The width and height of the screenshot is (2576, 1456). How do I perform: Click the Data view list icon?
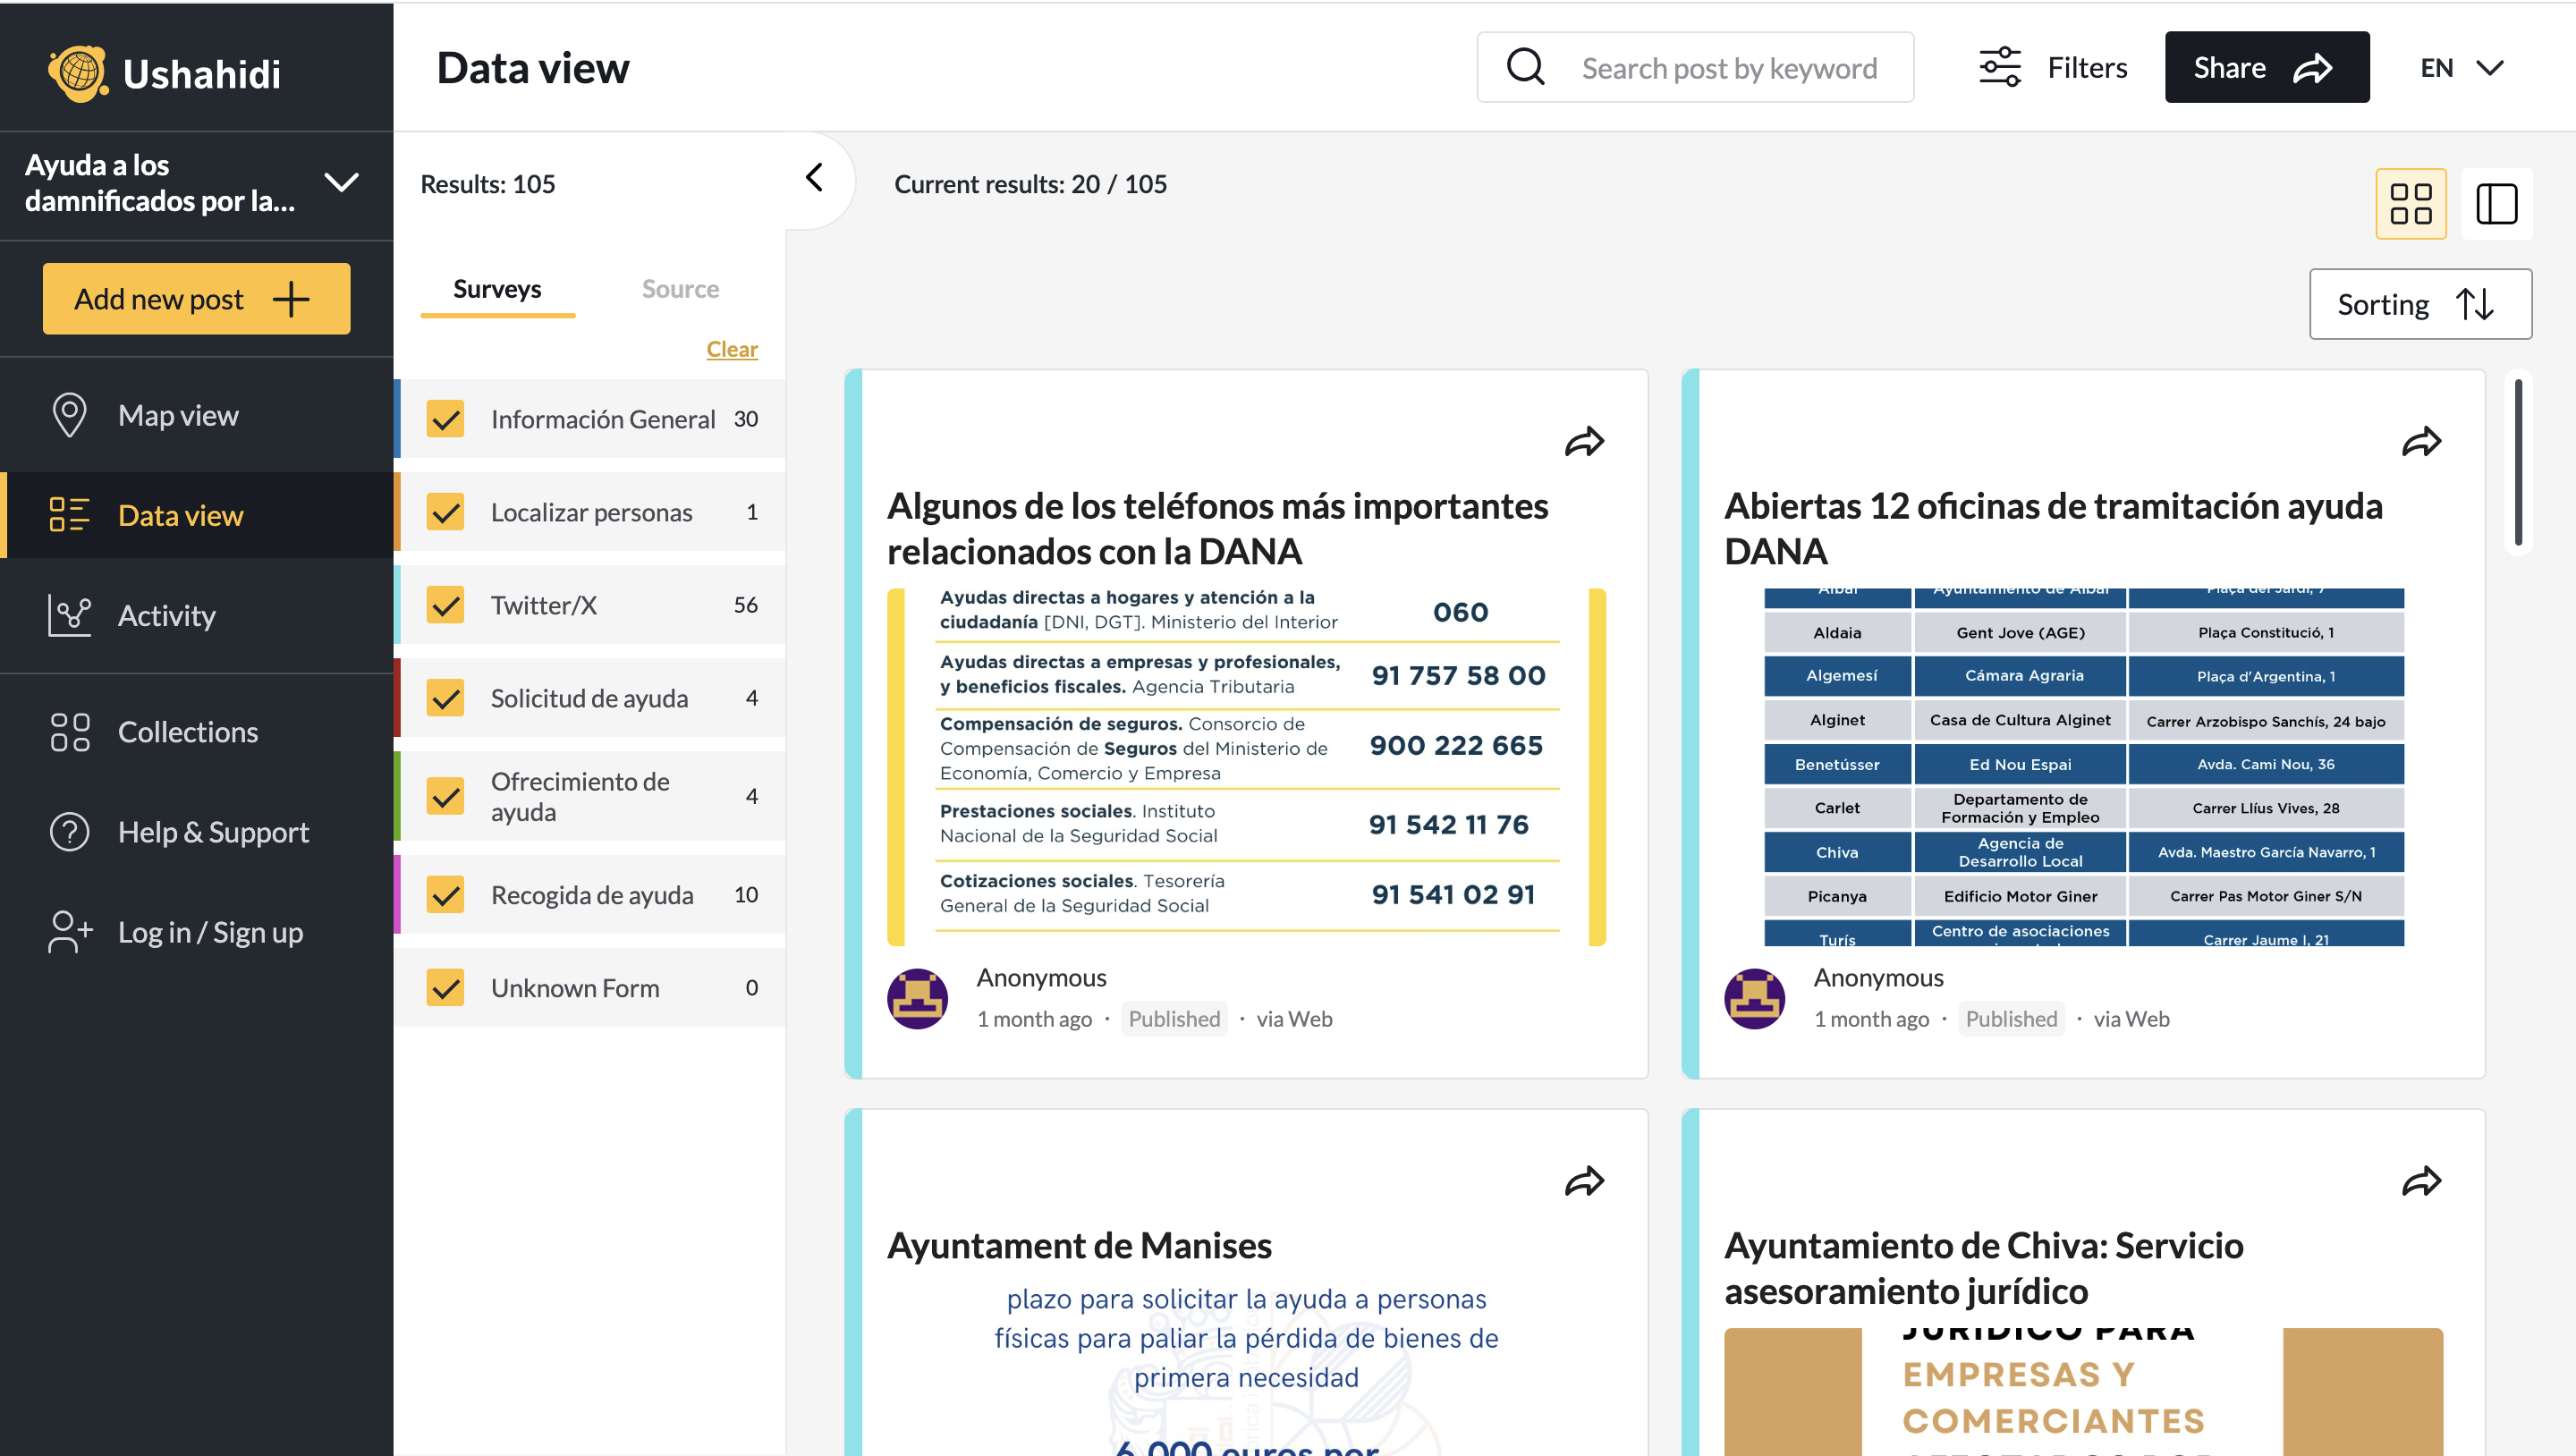[69, 515]
